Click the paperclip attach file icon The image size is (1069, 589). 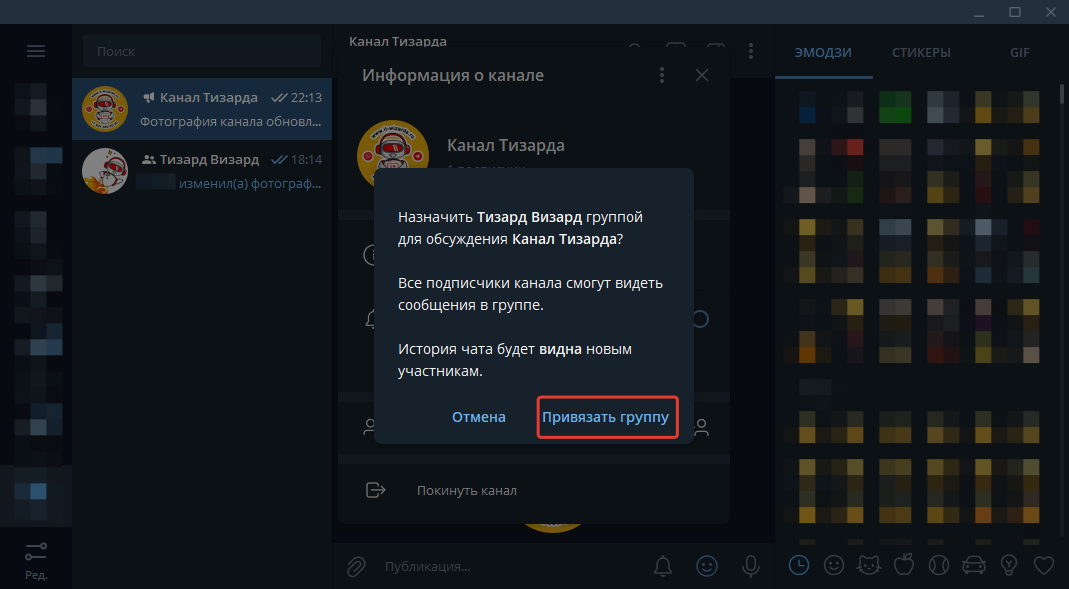click(x=356, y=566)
